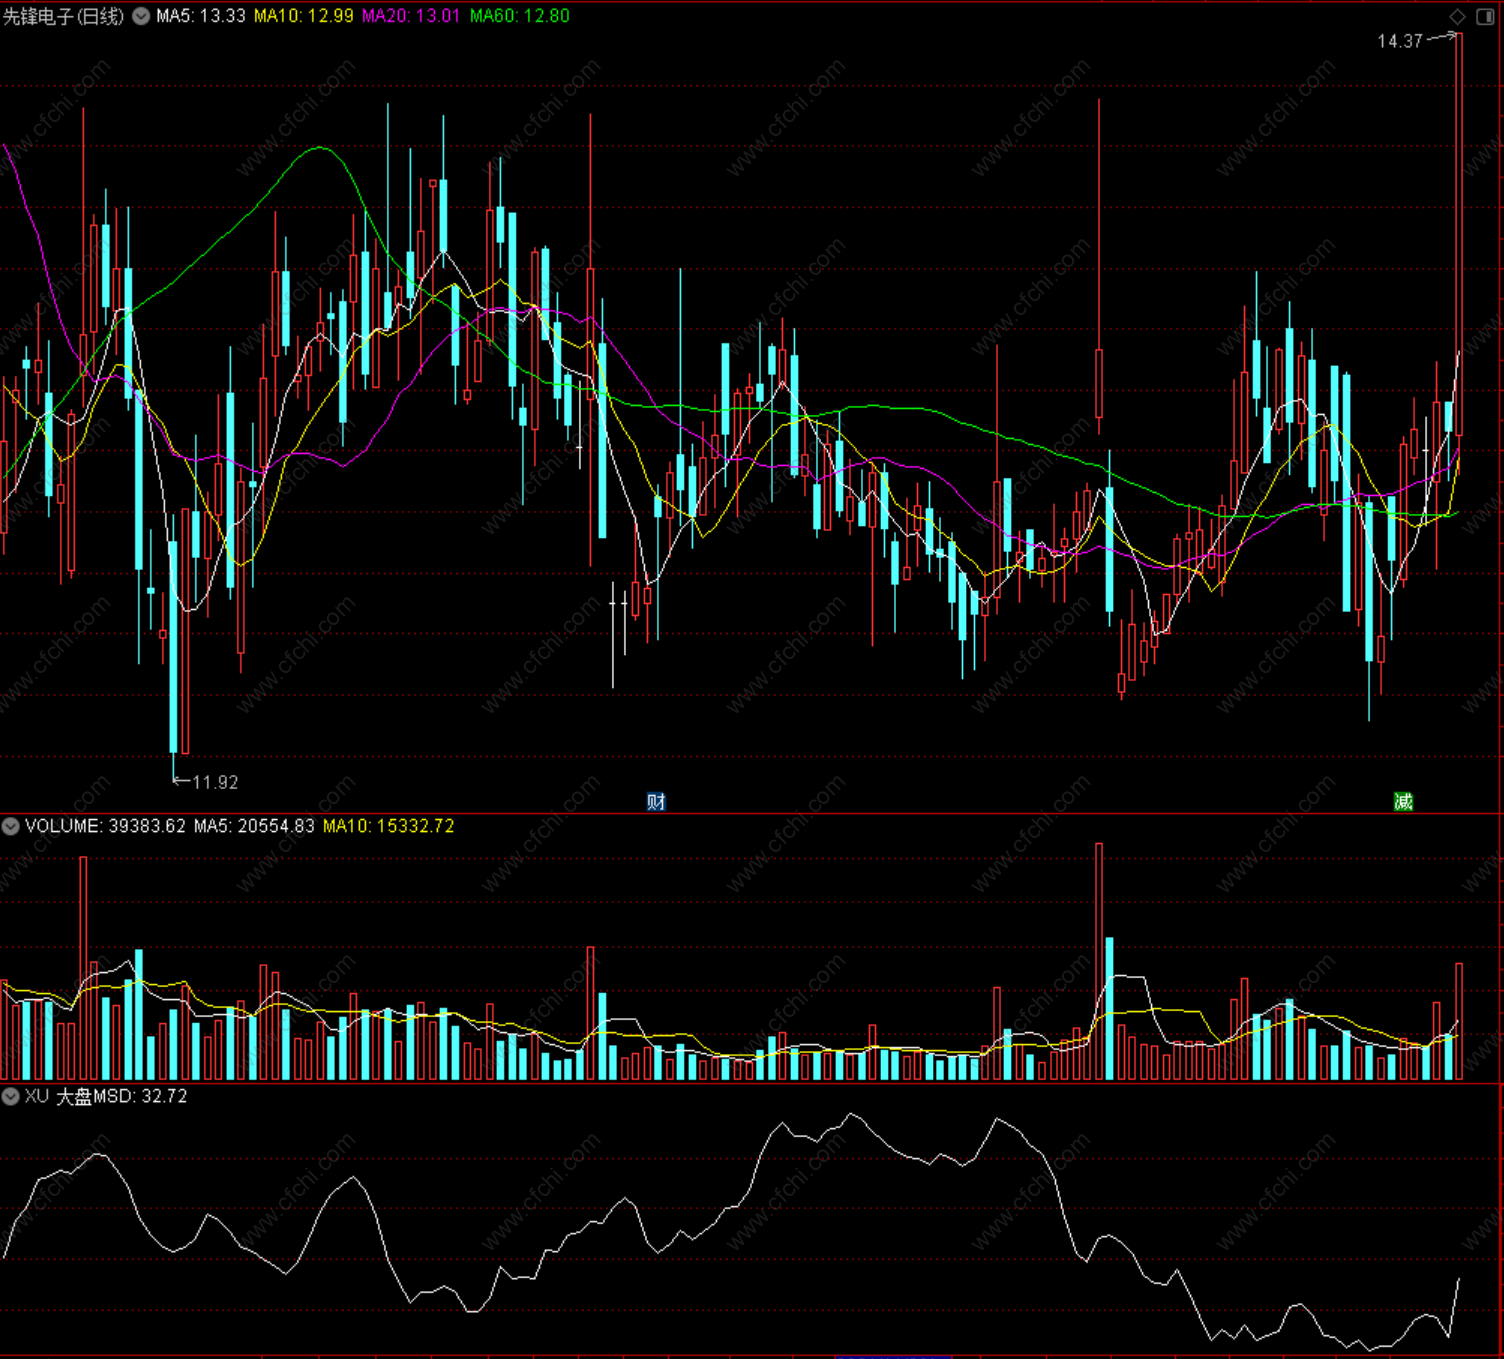Screen dimensions: 1504x1359
Task: Click the magenta MA20: 13.01 label
Action: coord(411,16)
